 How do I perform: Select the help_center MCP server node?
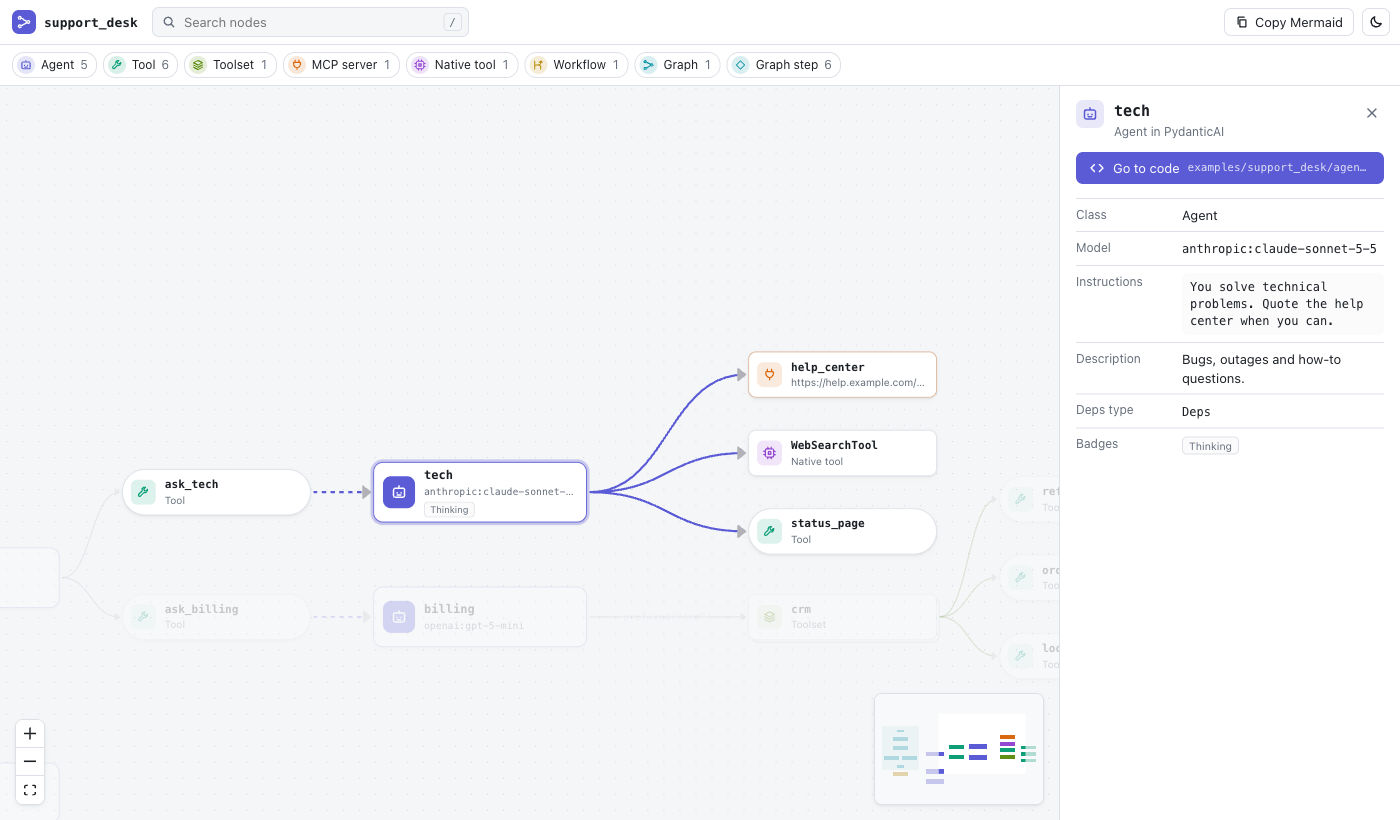coord(843,375)
